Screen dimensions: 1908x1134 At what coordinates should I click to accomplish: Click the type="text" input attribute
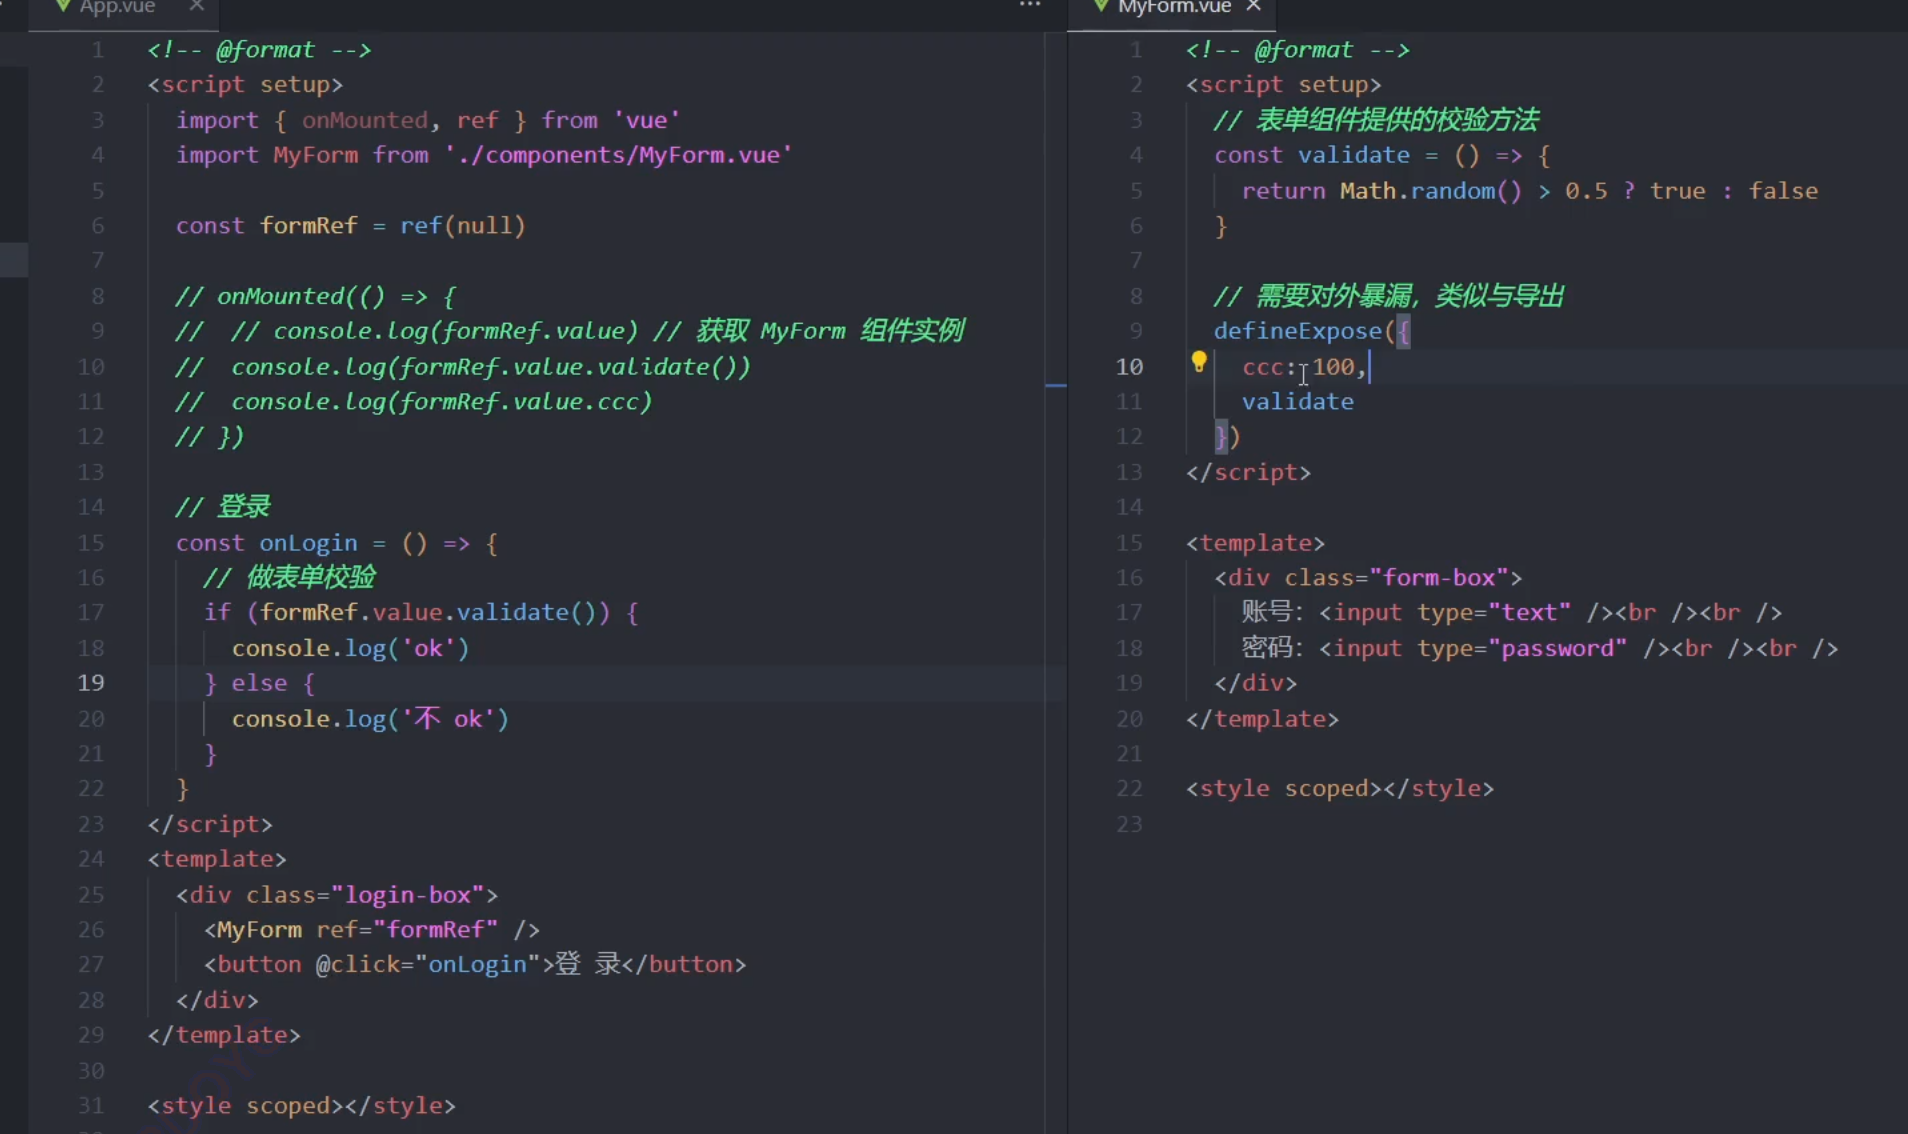[x=1494, y=613]
